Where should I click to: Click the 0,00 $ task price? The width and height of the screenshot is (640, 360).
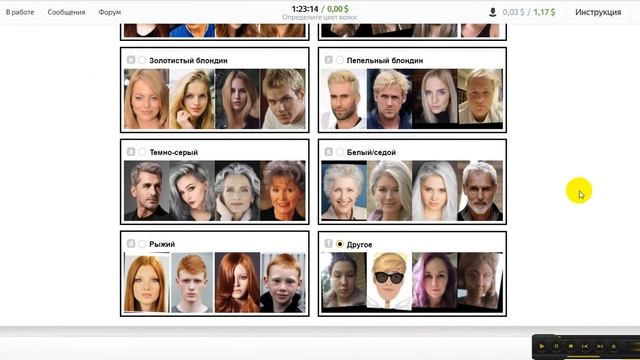pos(338,9)
